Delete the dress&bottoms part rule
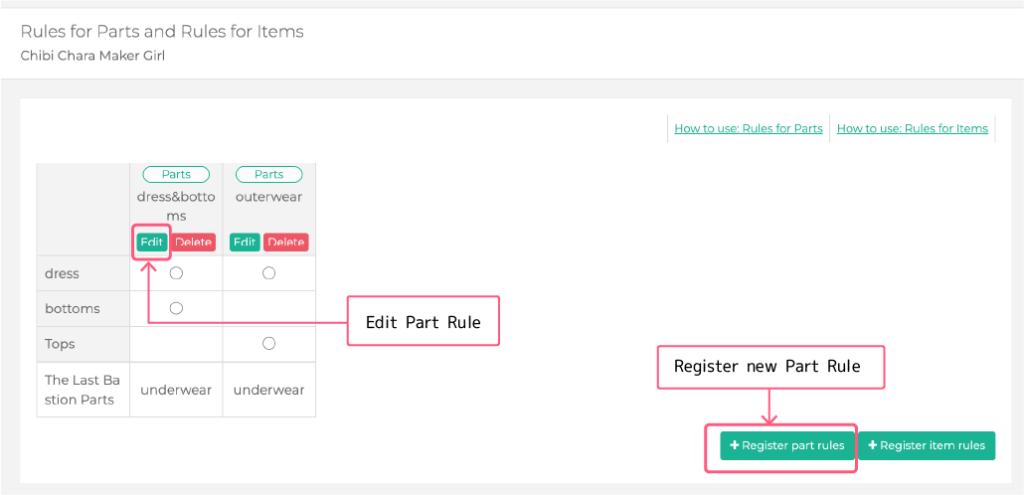This screenshot has height=495, width=1024. pos(194,242)
